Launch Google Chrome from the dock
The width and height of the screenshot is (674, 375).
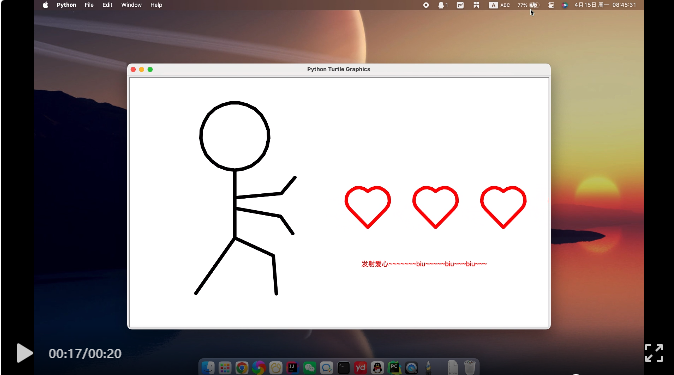pos(242,368)
